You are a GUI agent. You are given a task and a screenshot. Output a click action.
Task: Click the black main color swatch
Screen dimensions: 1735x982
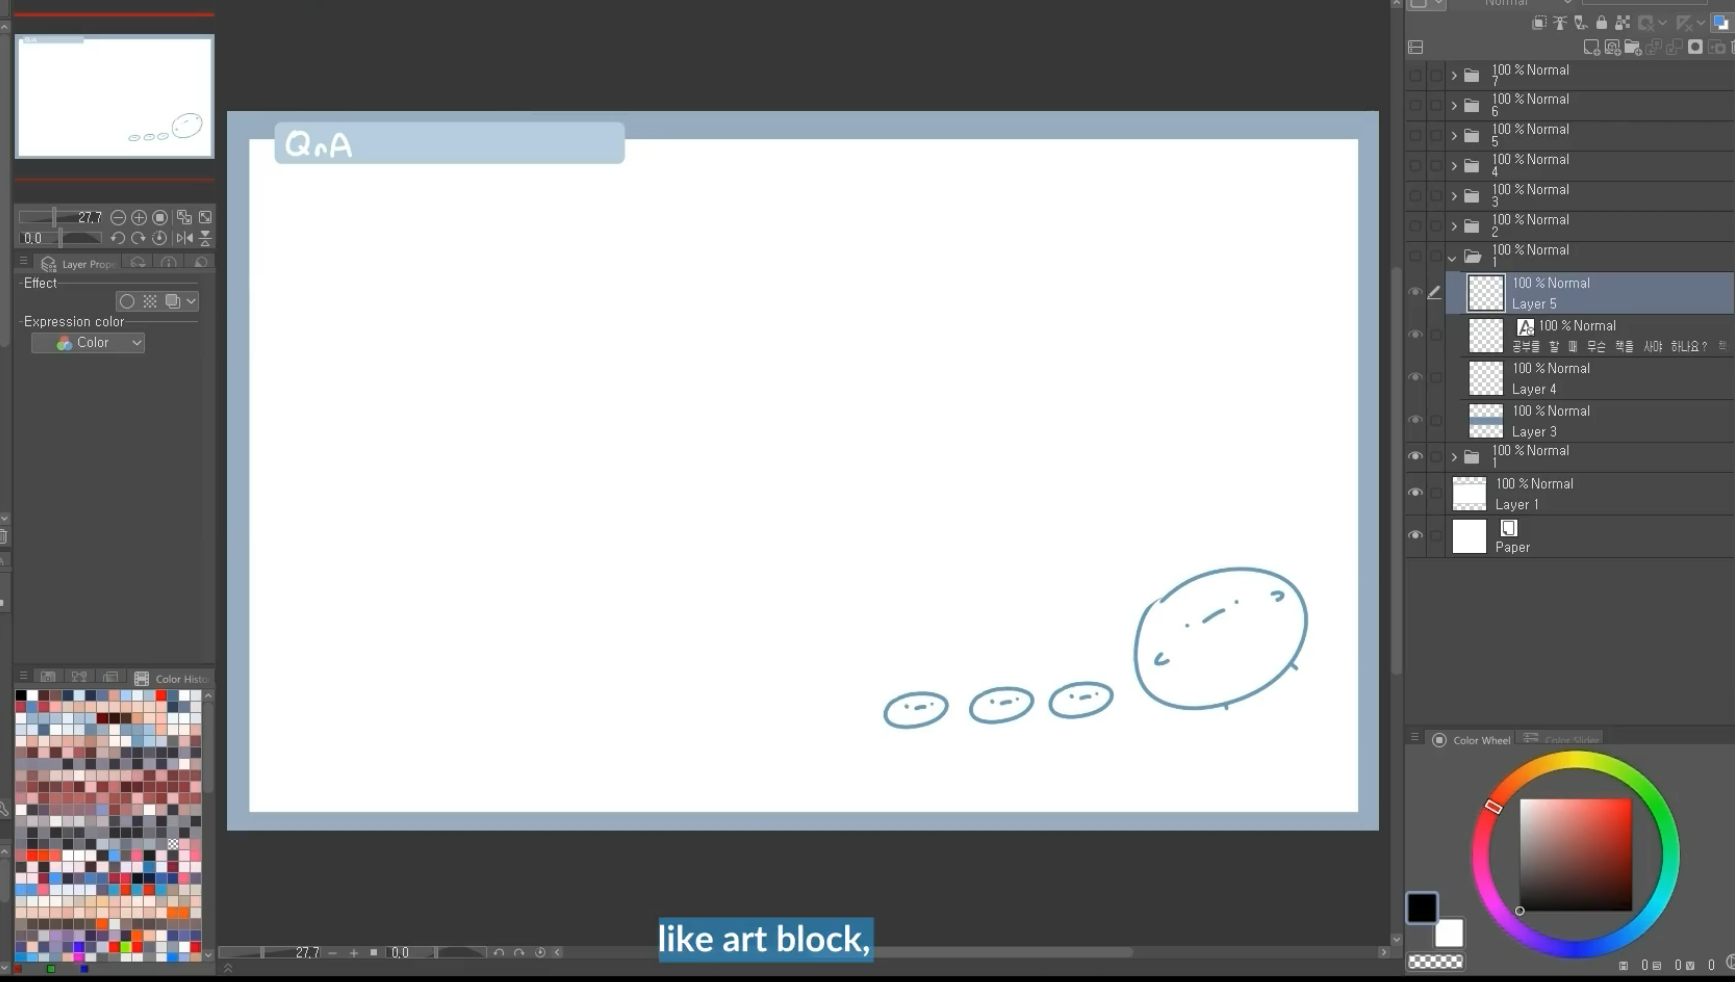pyautogui.click(x=1421, y=907)
